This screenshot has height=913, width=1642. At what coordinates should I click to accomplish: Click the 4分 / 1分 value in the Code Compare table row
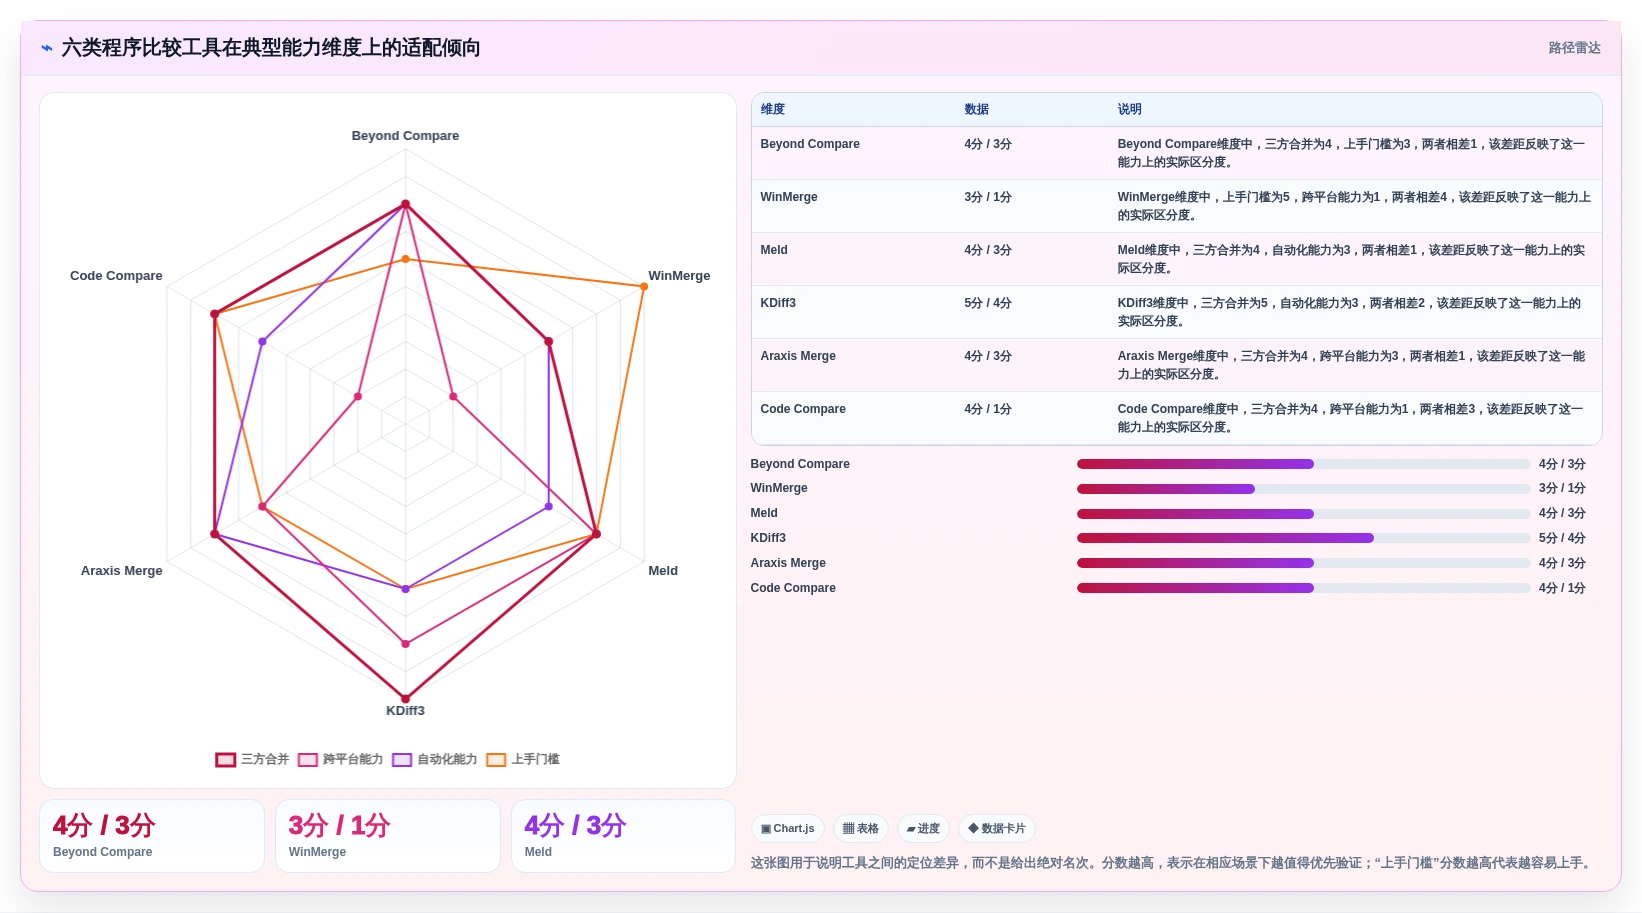tap(988, 409)
